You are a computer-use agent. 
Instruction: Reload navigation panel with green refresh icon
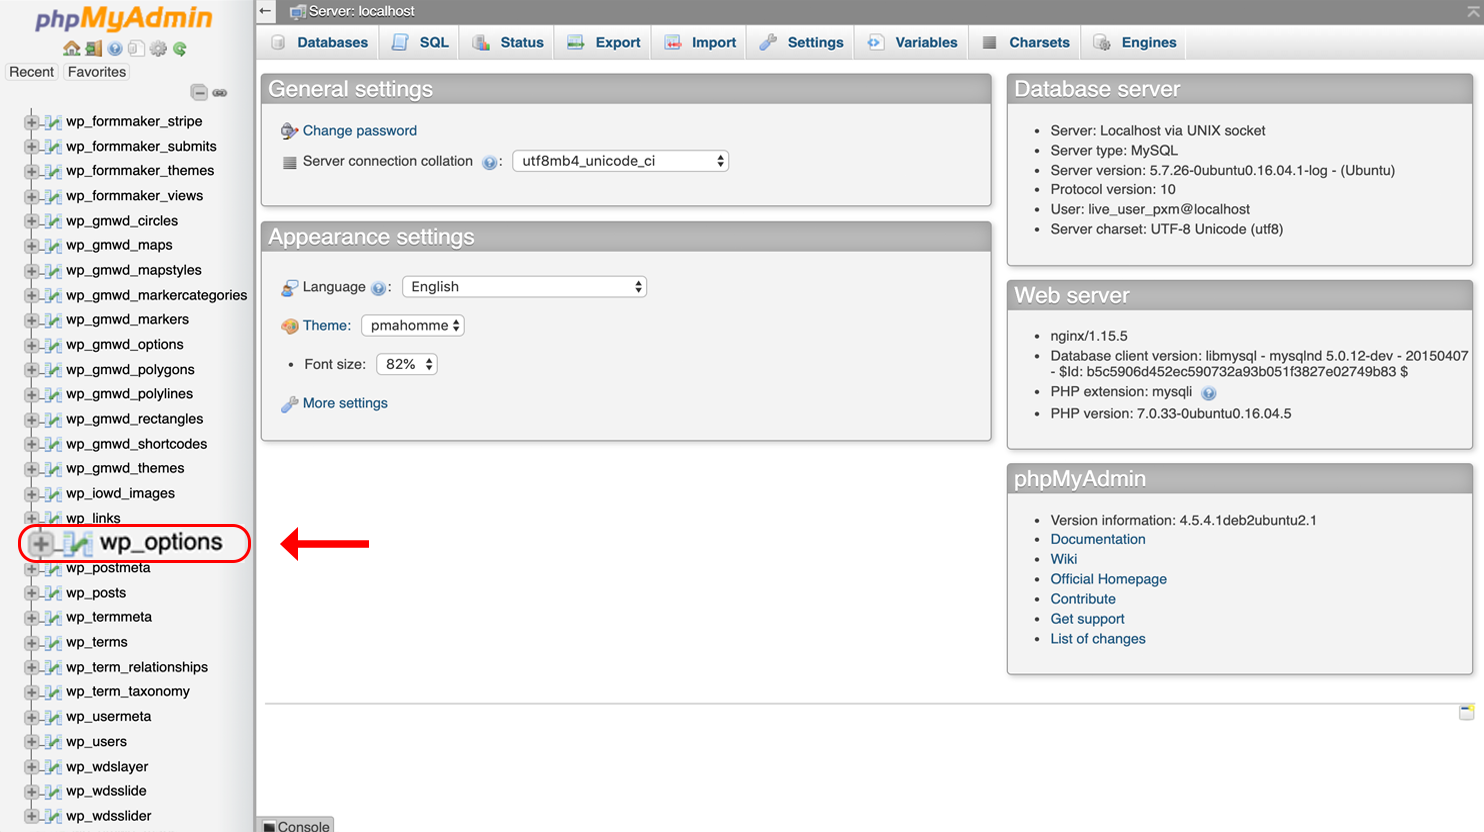coord(179,48)
